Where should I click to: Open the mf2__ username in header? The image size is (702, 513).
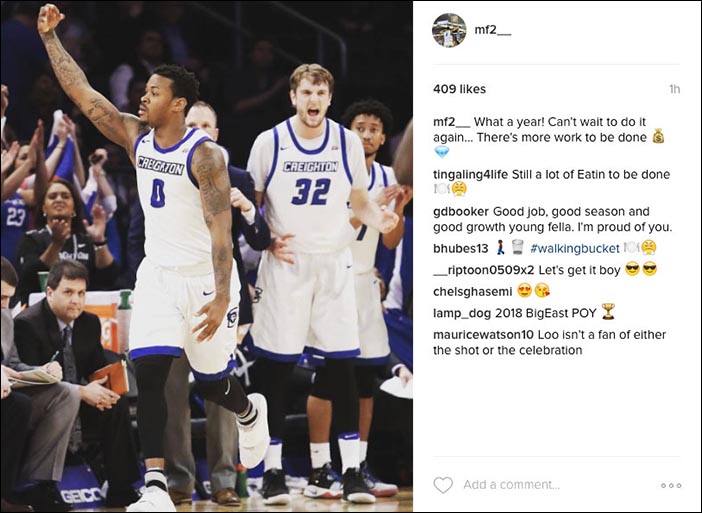(x=492, y=30)
